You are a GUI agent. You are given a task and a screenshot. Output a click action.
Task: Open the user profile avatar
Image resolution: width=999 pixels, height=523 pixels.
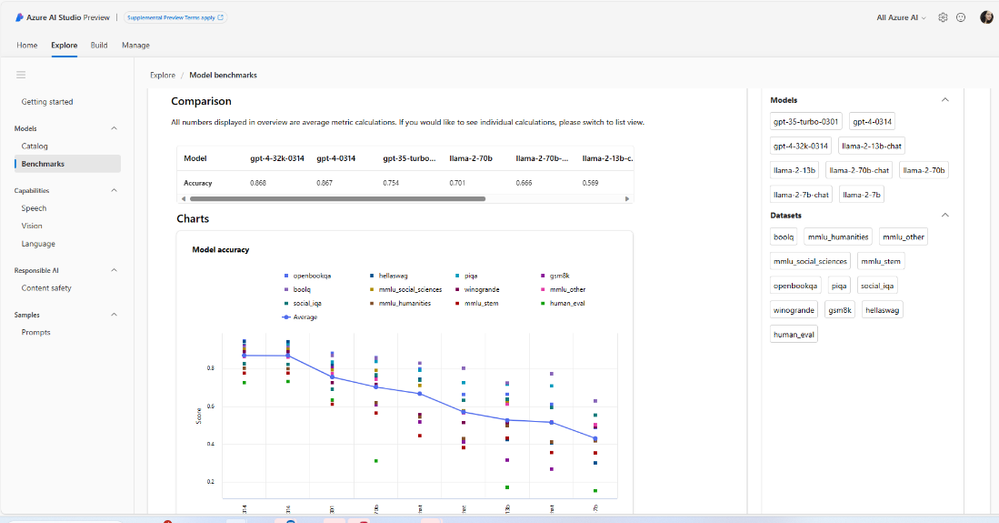pos(986,17)
